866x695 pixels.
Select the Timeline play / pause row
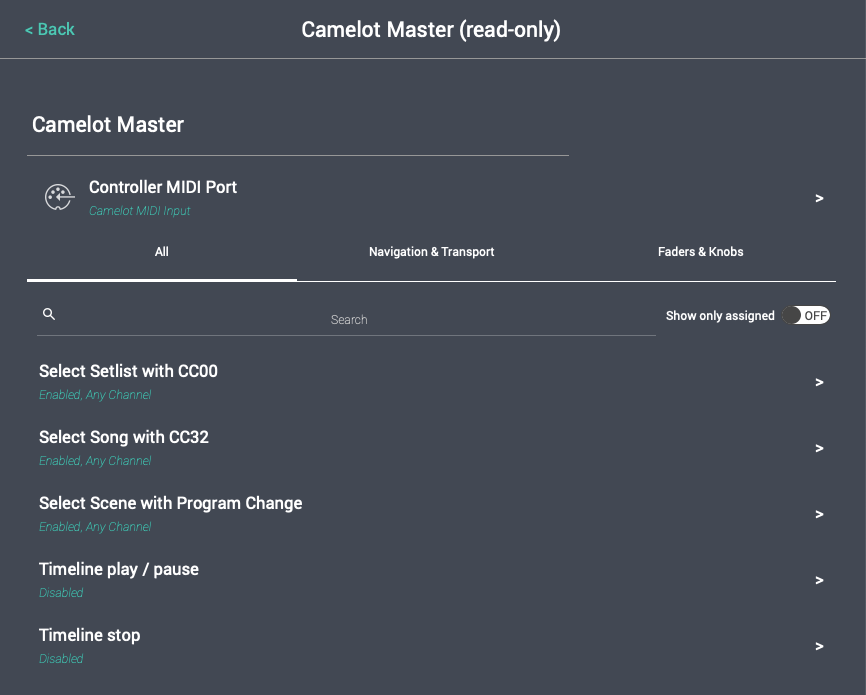pos(118,569)
